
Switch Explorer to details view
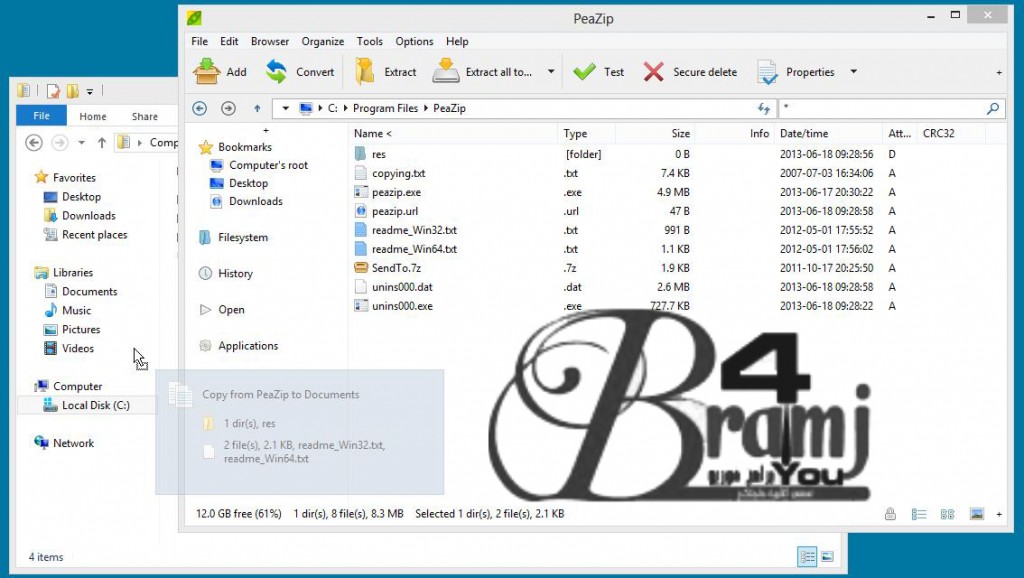click(x=806, y=557)
